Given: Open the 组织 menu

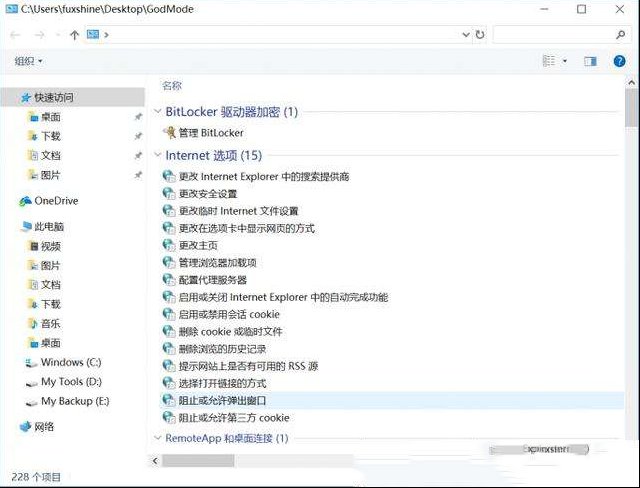Looking at the screenshot, I should (28, 61).
